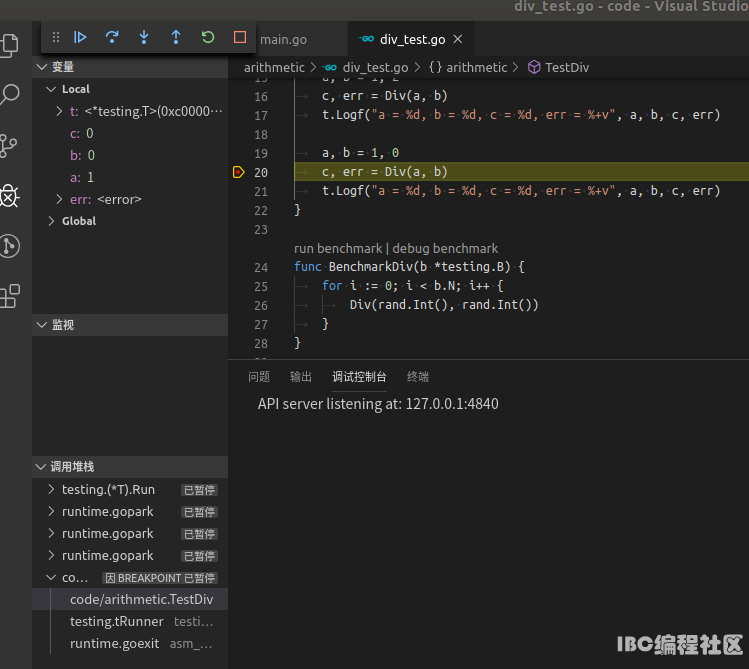Image resolution: width=749 pixels, height=669 pixels.
Task: Click the API server listening output line
Action: click(x=378, y=404)
